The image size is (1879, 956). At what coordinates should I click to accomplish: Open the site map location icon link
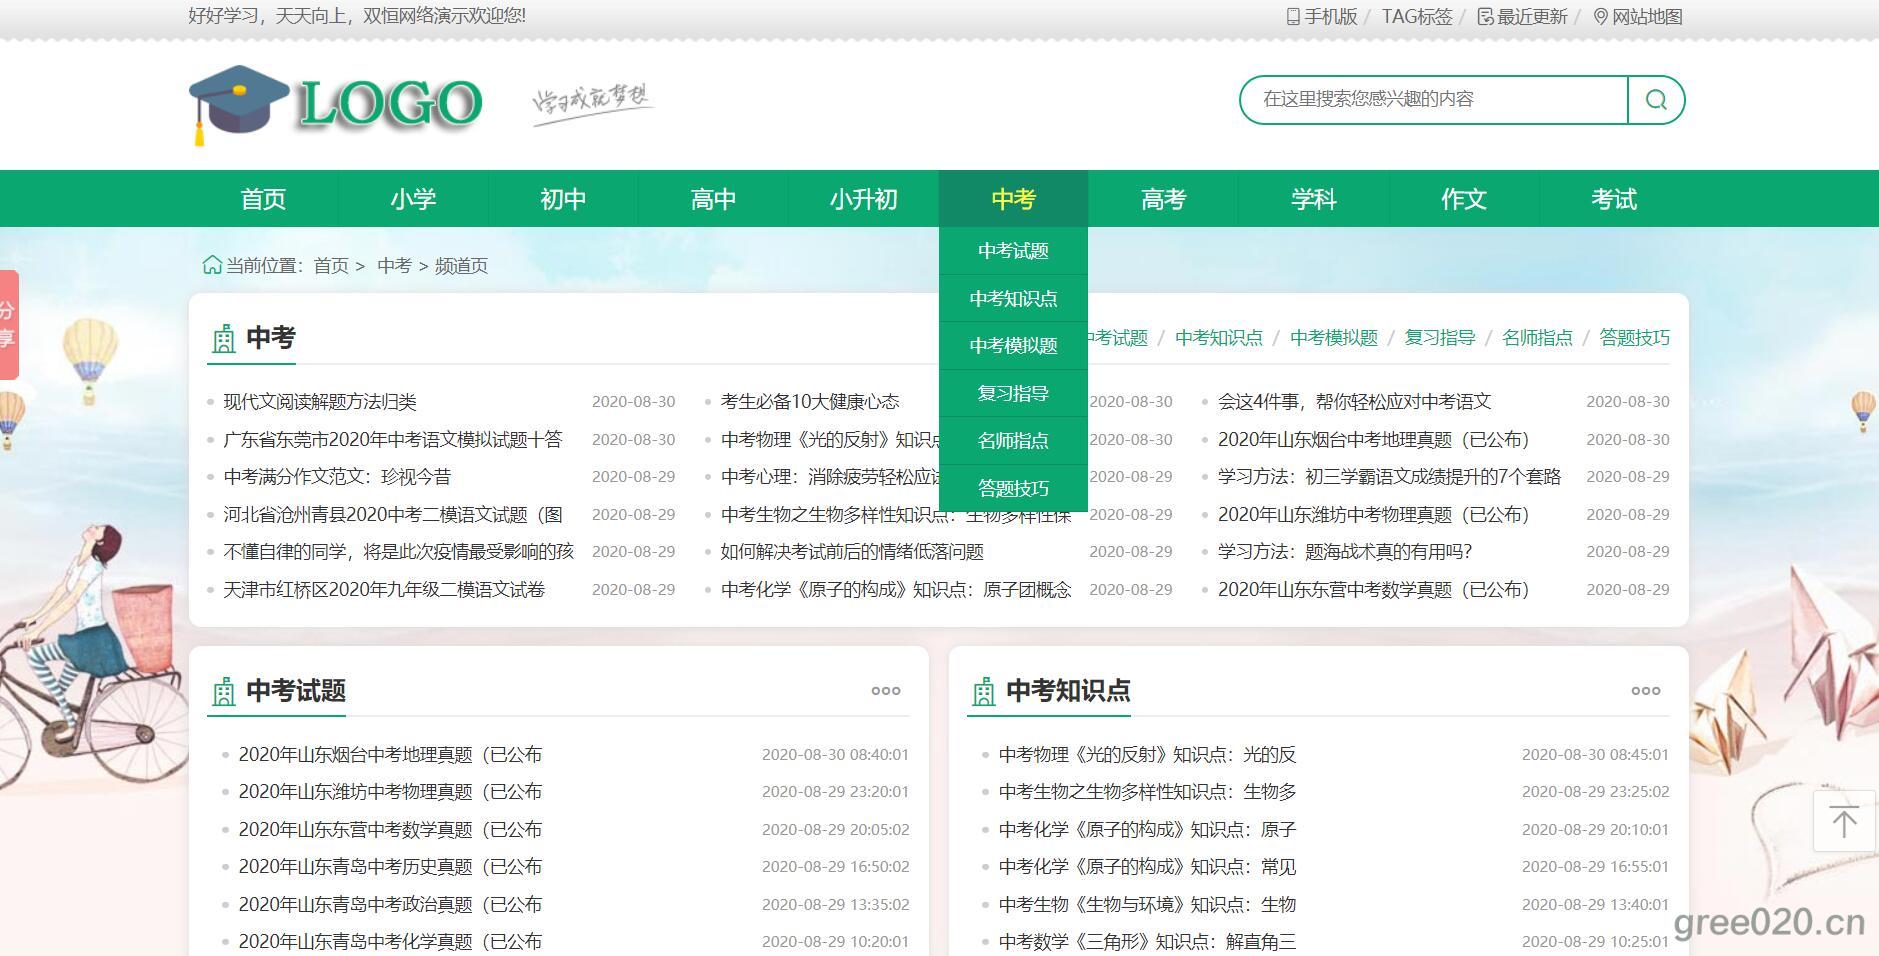coord(1600,17)
